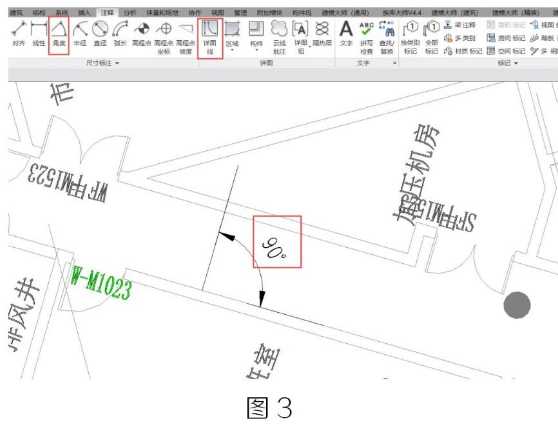Select the Detail Line (详图线) tool
The width and height of the screenshot is (558, 429).
tap(210, 37)
